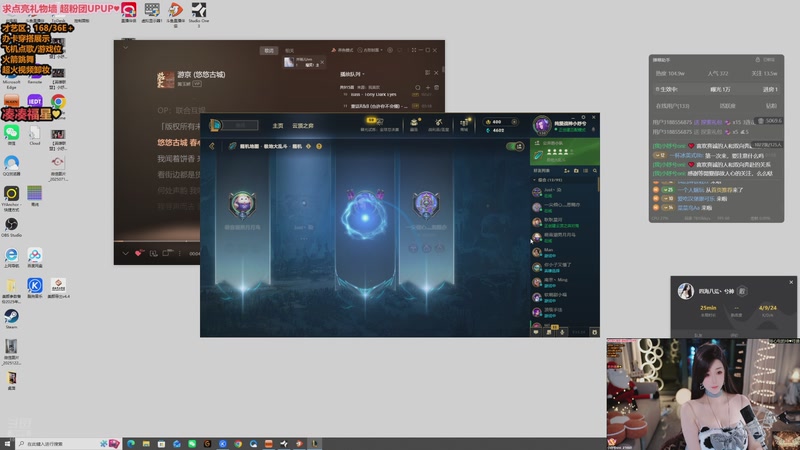Open Studio One desktop shortcut

coord(198,12)
